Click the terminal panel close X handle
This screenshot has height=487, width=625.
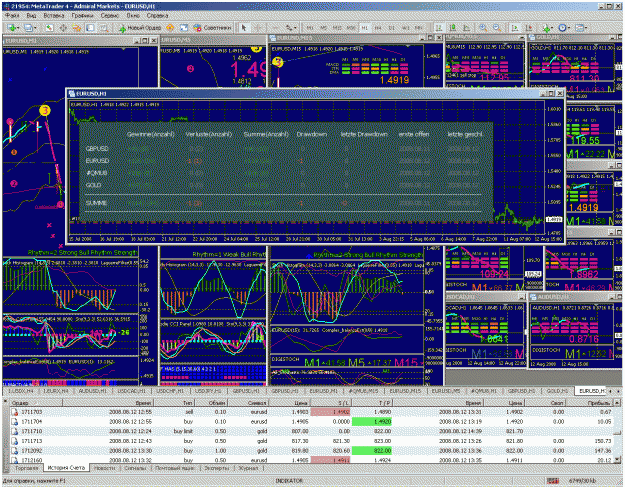click(5, 401)
